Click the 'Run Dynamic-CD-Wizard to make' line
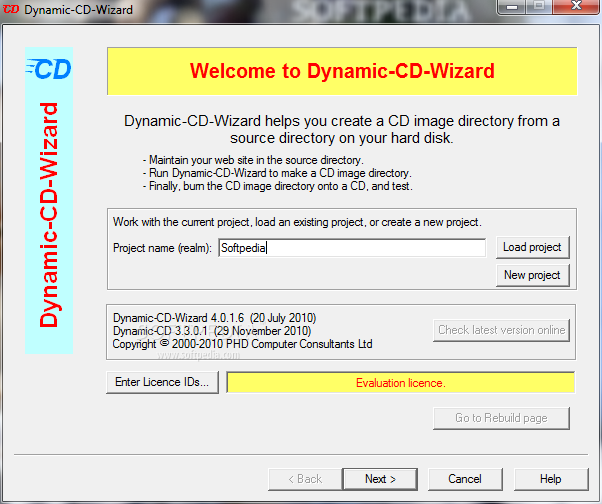 (277, 173)
